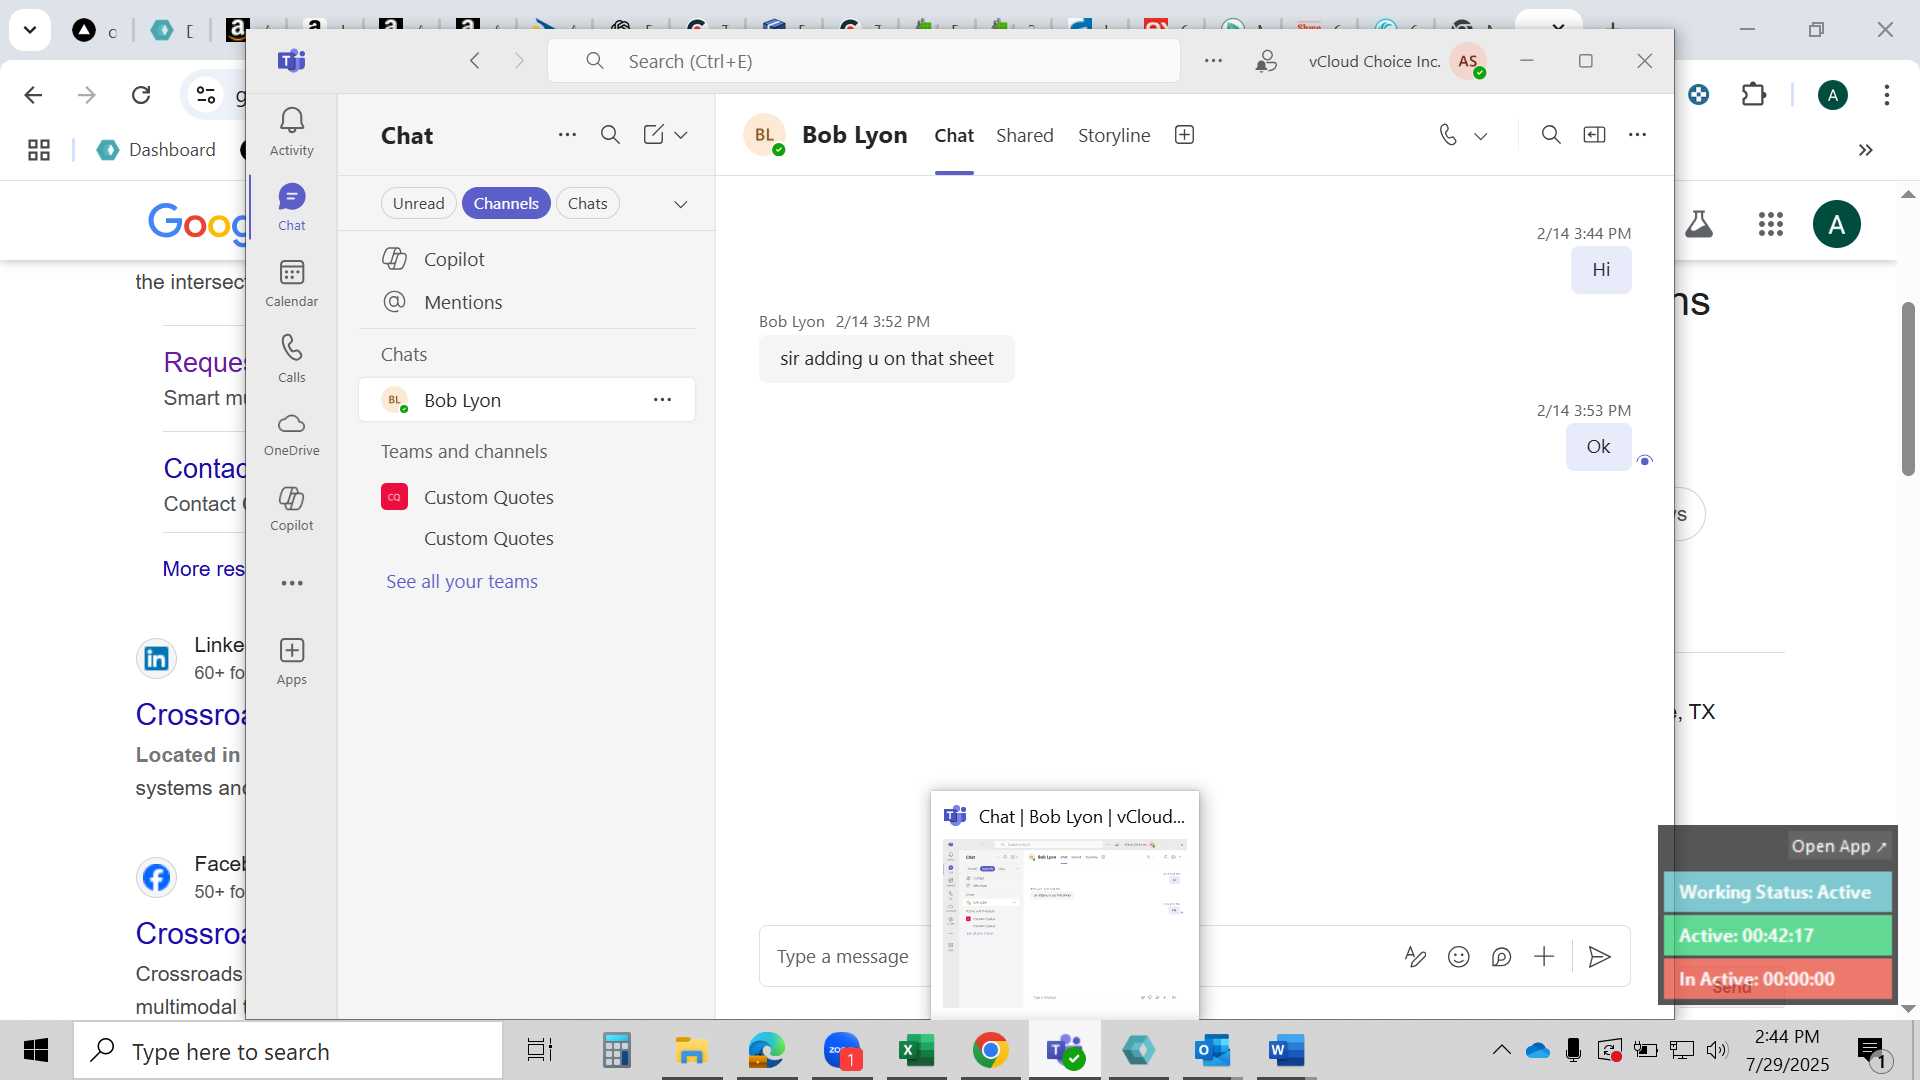Open the AS profile avatar
The height and width of the screenshot is (1080, 1920).
(x=1468, y=61)
